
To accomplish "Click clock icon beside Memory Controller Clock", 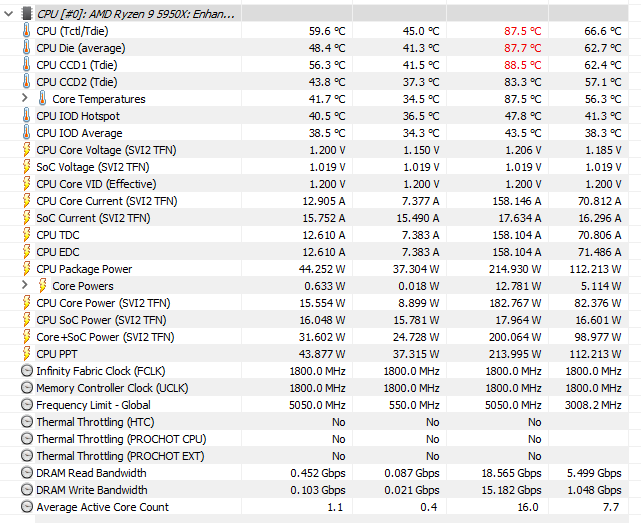I will tap(27, 388).
